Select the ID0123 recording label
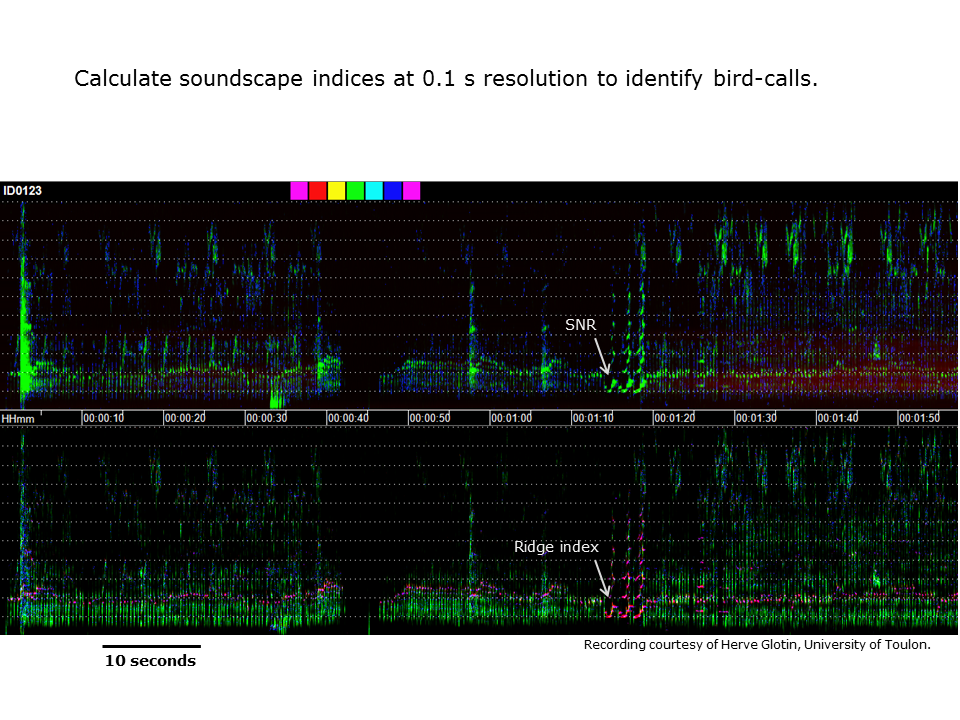This screenshot has height=720, width=960. point(23,190)
